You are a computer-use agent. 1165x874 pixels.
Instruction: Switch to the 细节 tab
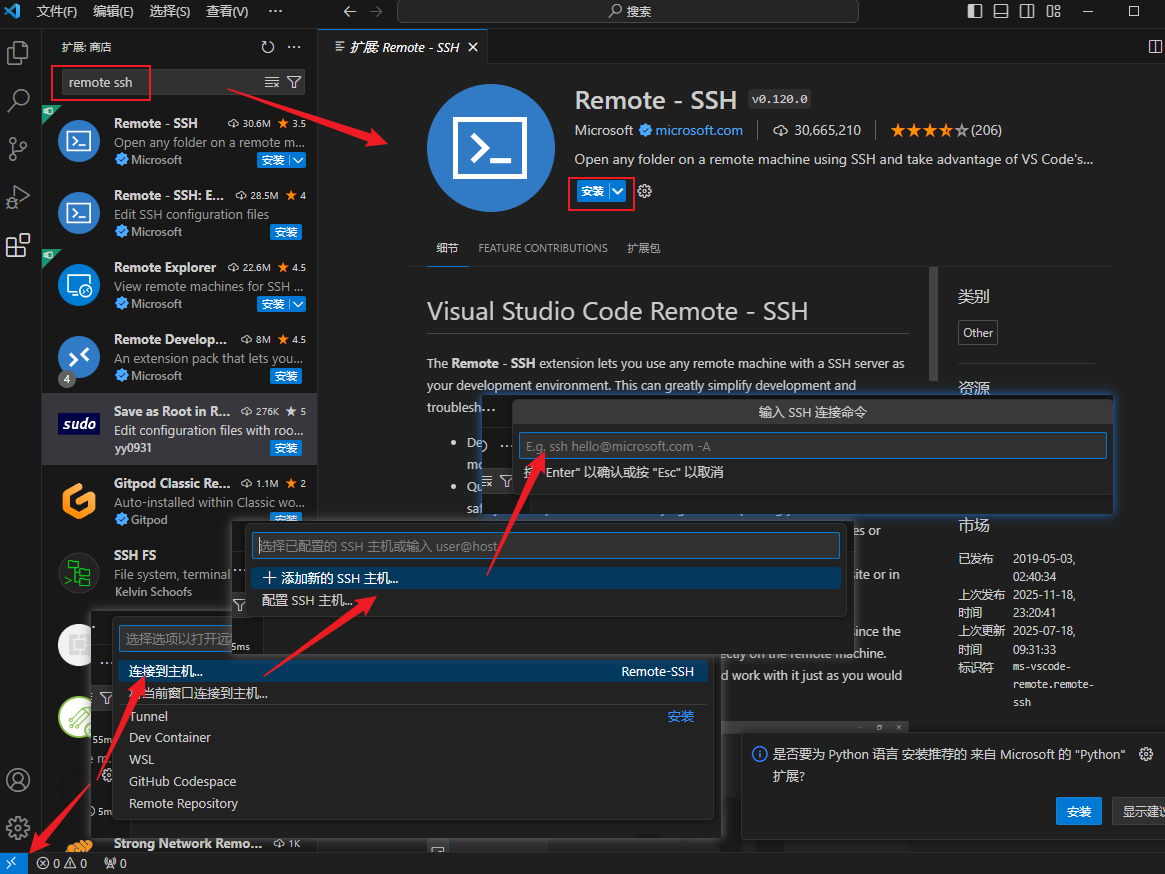(447, 247)
